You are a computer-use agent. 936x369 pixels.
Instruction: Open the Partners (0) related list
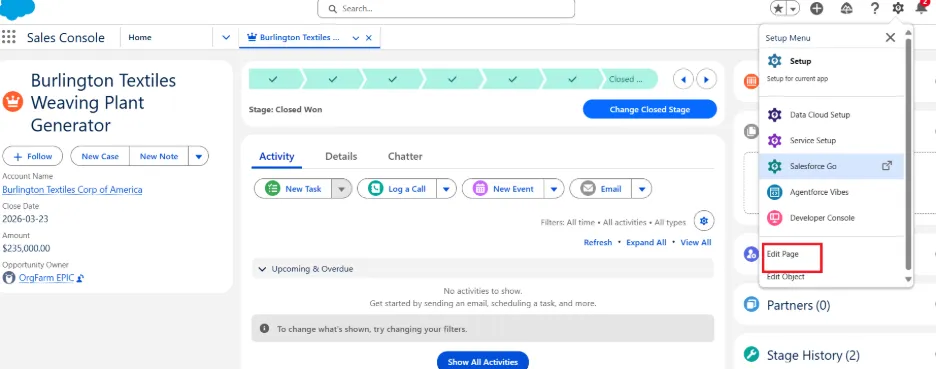798,305
